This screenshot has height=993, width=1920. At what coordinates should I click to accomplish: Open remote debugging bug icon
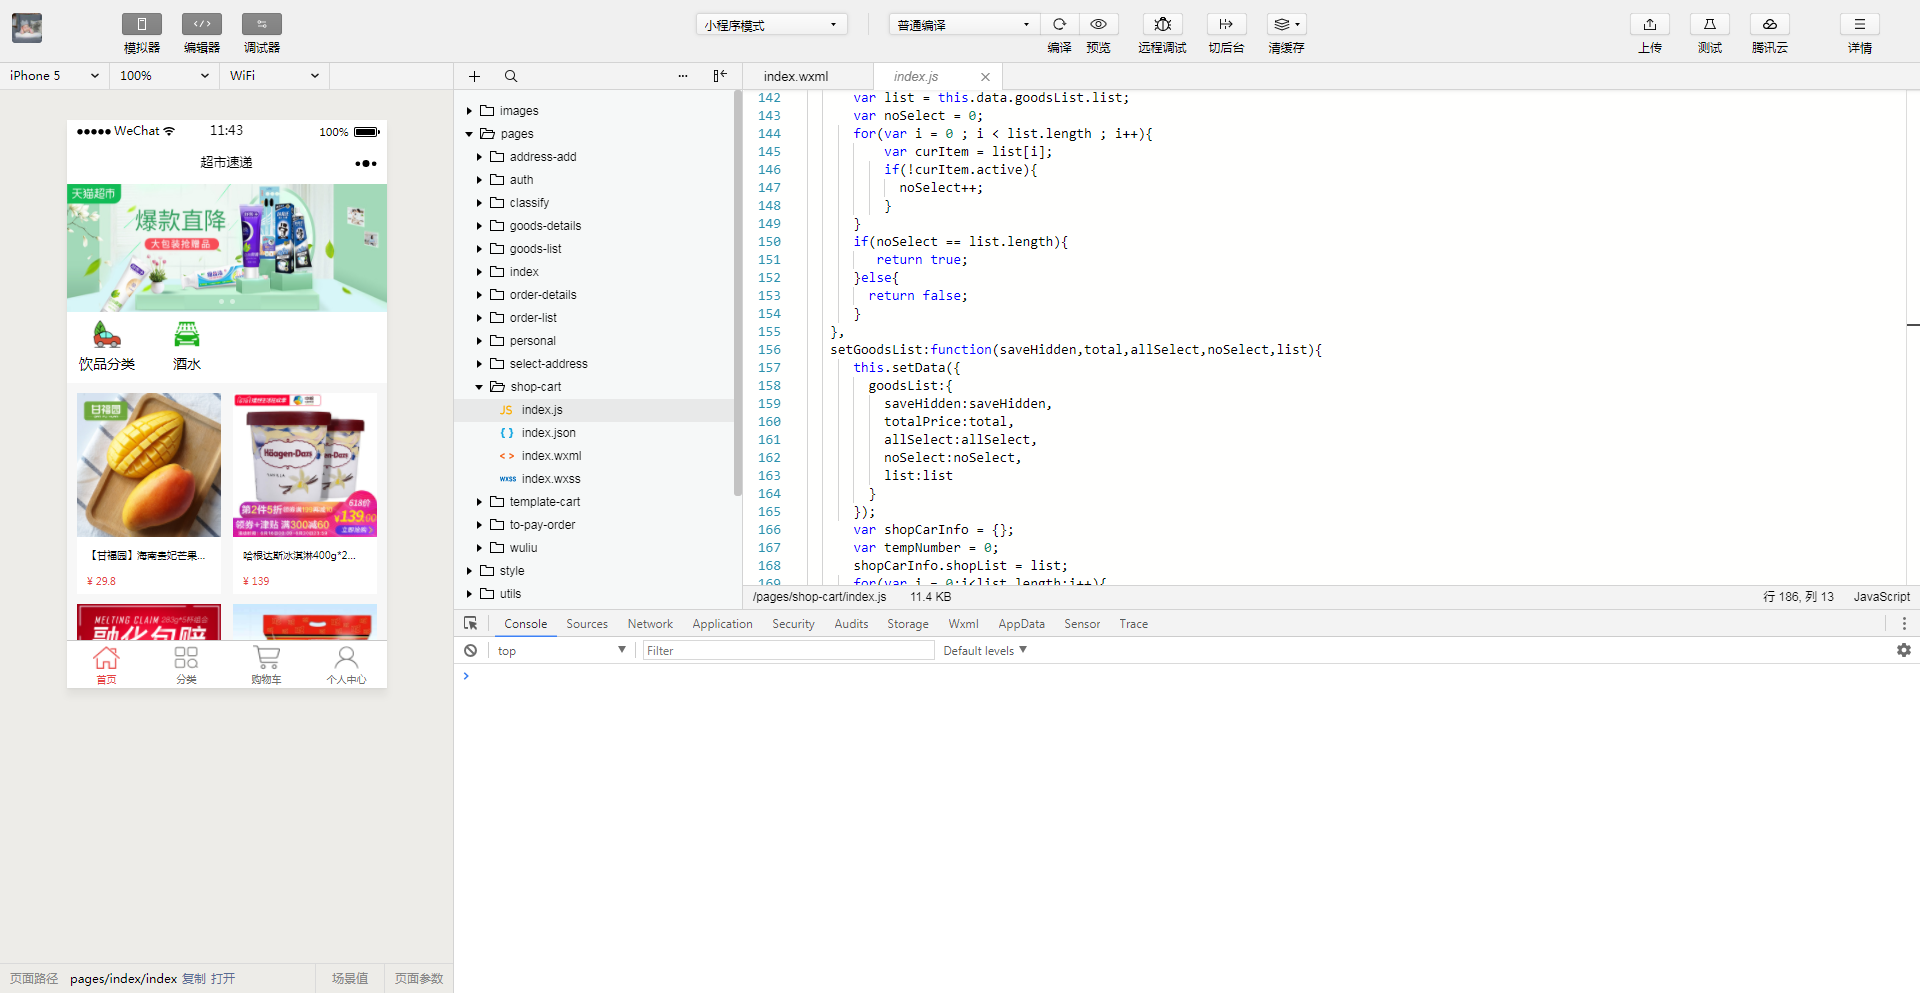pos(1162,24)
